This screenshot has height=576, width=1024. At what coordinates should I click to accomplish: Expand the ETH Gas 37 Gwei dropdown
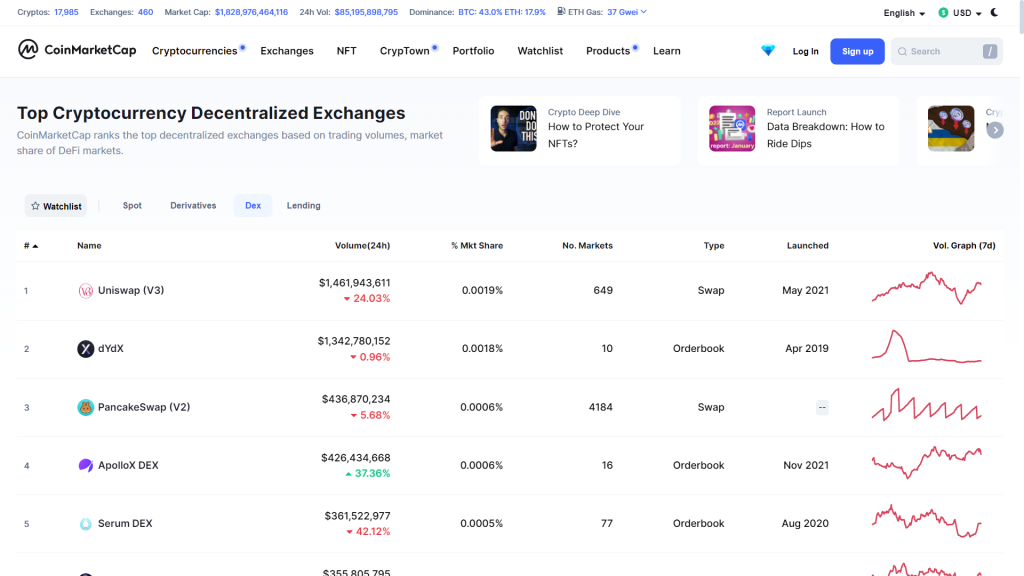tap(626, 12)
